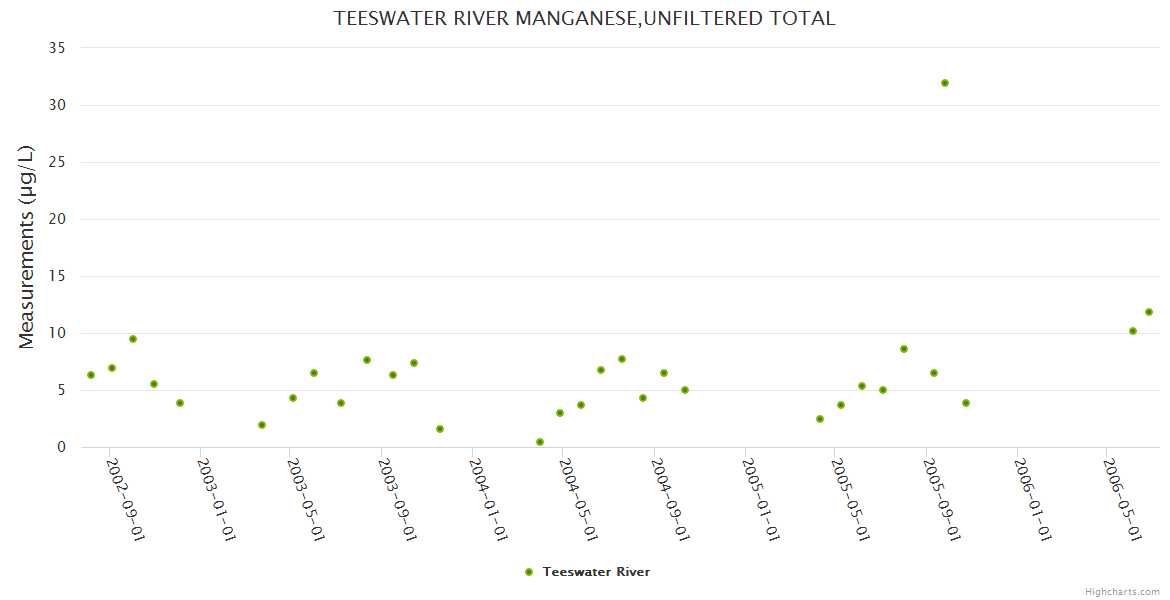Click the 2004-09-01 x-axis date label
Screen dimensions: 1170x600
click(x=671, y=499)
